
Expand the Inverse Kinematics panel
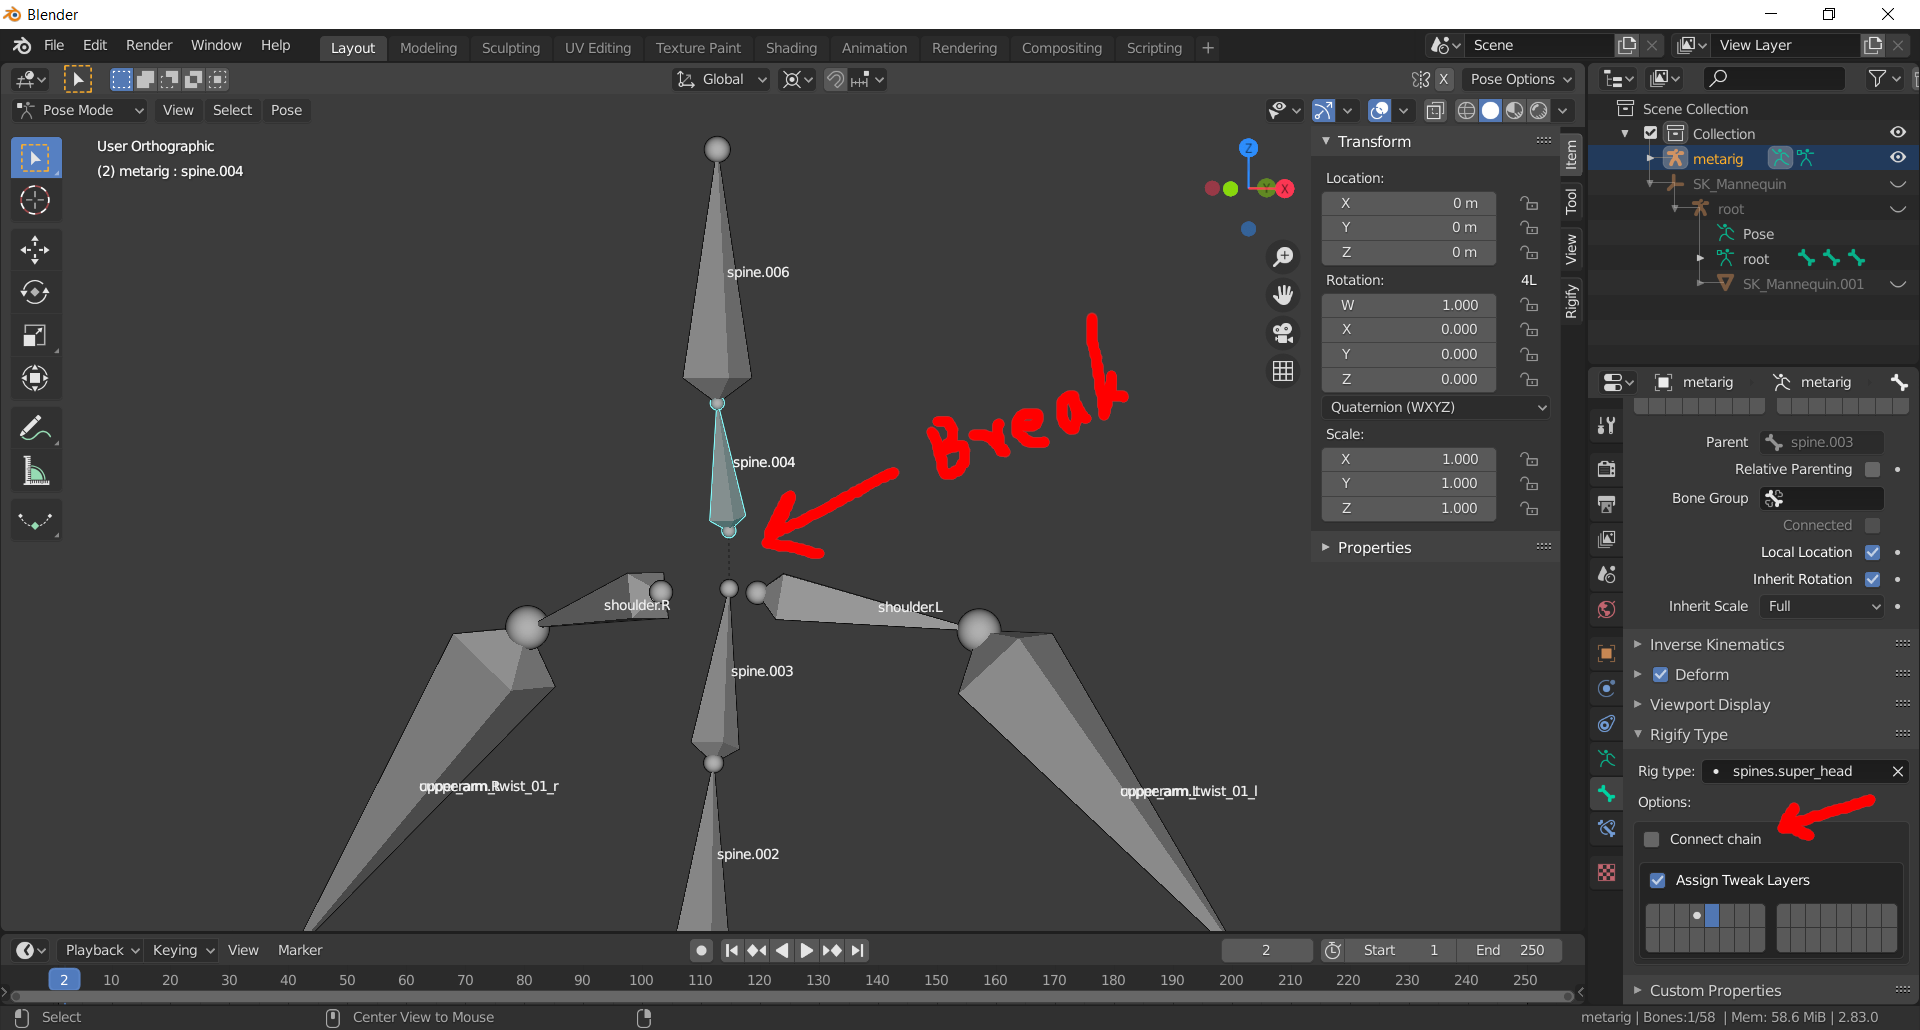pos(1716,645)
